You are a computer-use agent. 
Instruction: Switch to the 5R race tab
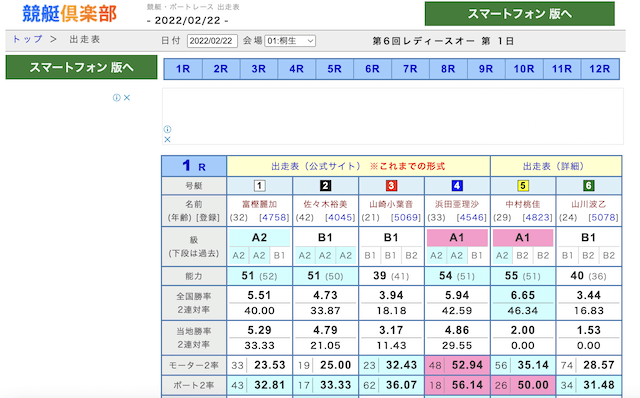tap(334, 69)
